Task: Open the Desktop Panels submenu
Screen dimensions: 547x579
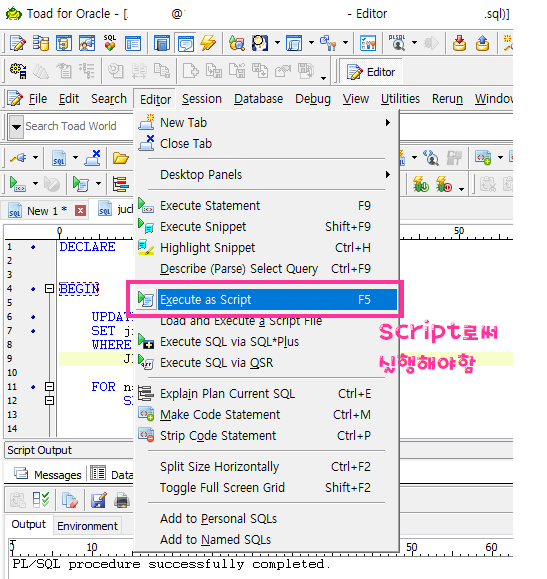Action: pos(266,174)
